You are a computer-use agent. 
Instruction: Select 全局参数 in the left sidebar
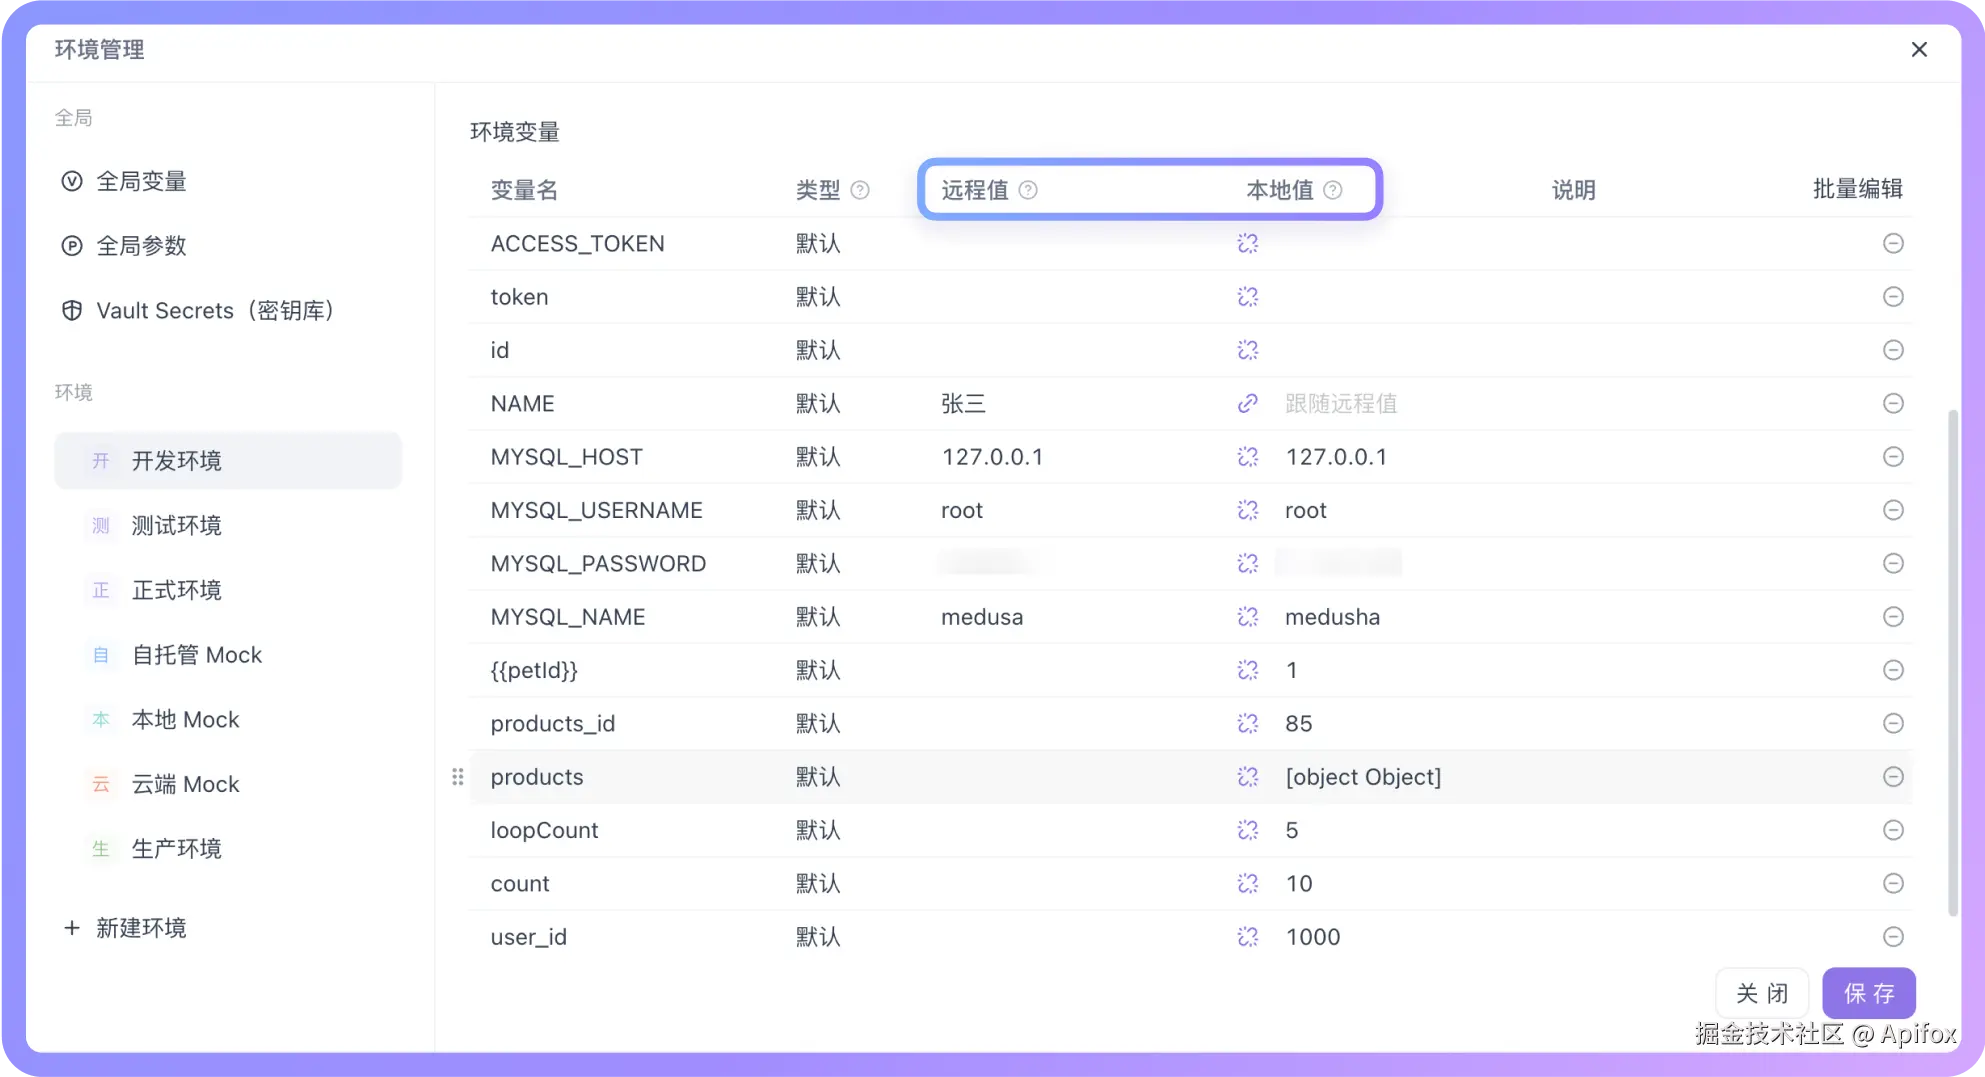141,245
